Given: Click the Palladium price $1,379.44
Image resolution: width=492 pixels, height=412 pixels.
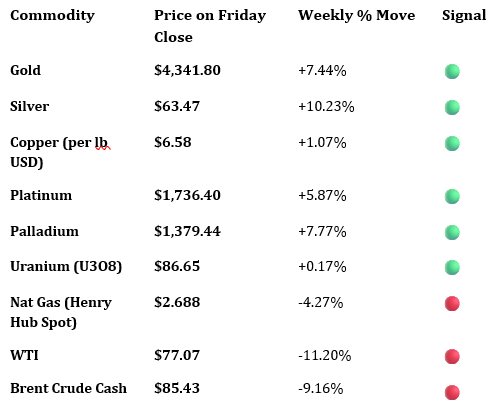Looking at the screenshot, I should 187,231.
